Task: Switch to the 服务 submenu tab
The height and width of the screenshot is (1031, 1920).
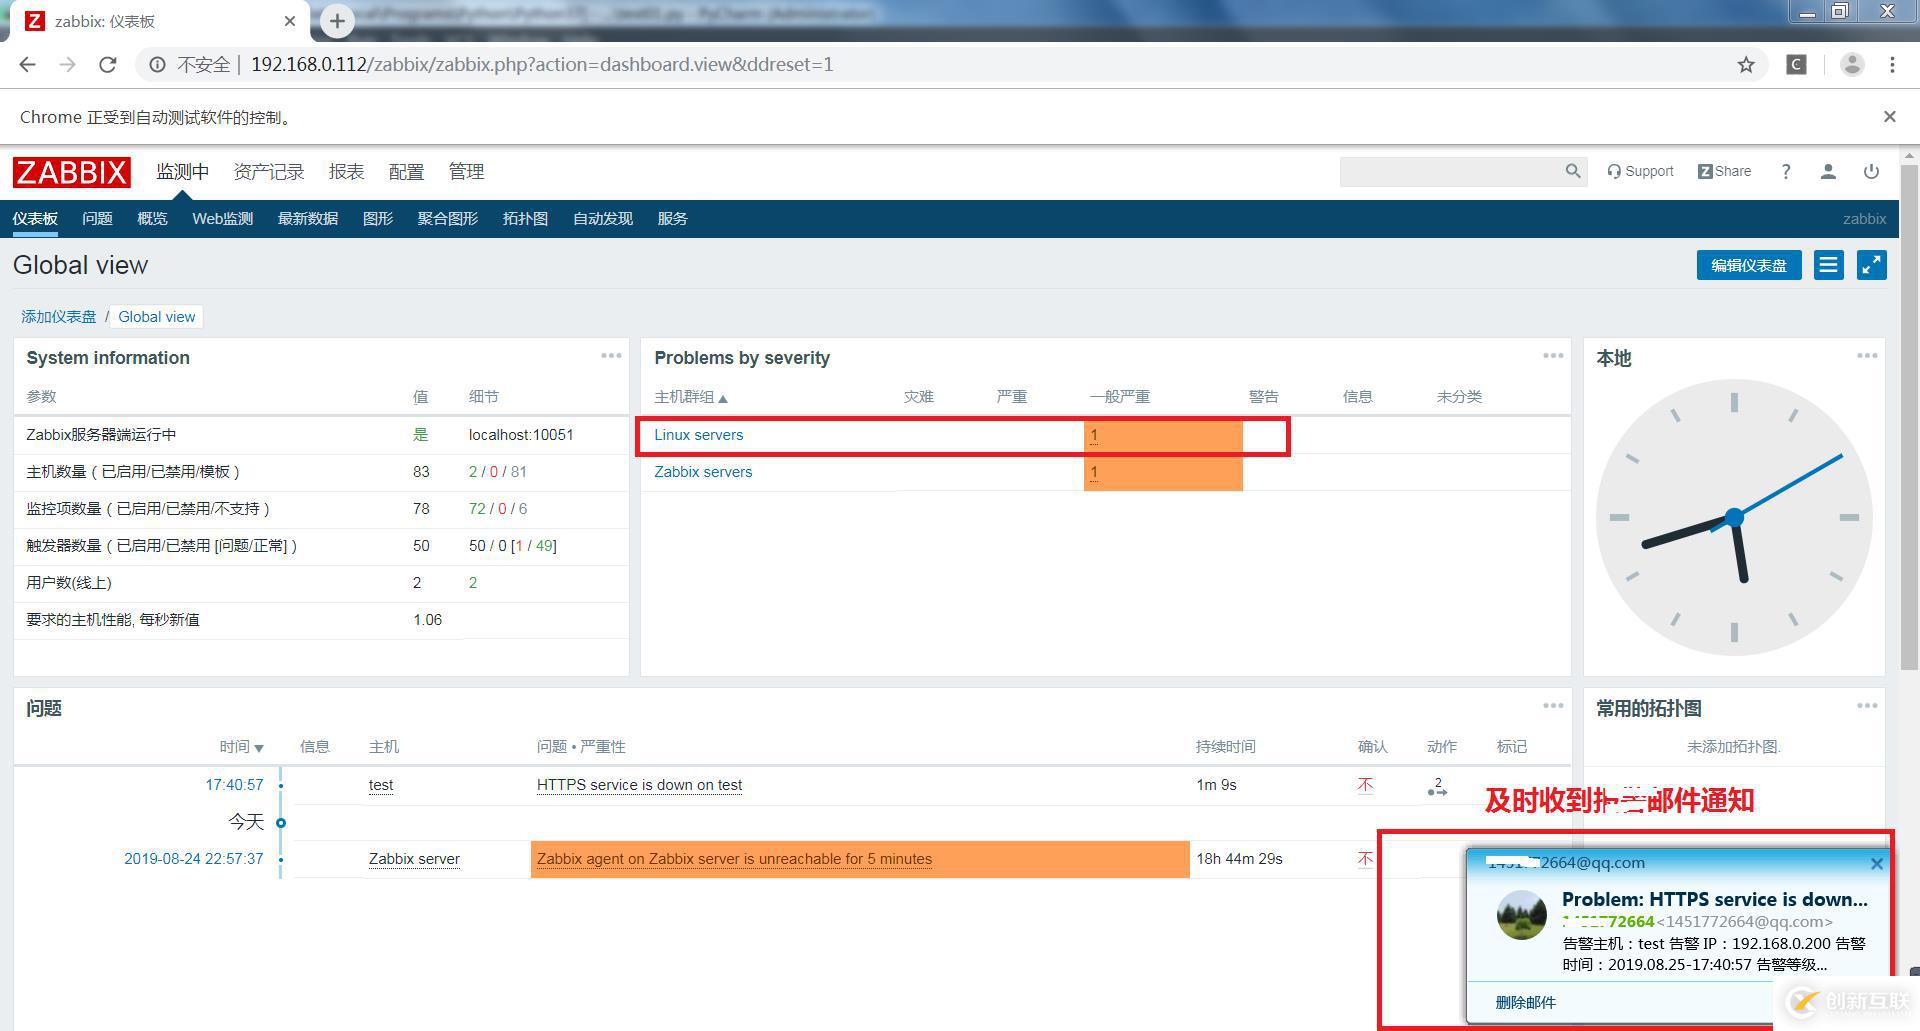Action: pyautogui.click(x=673, y=219)
